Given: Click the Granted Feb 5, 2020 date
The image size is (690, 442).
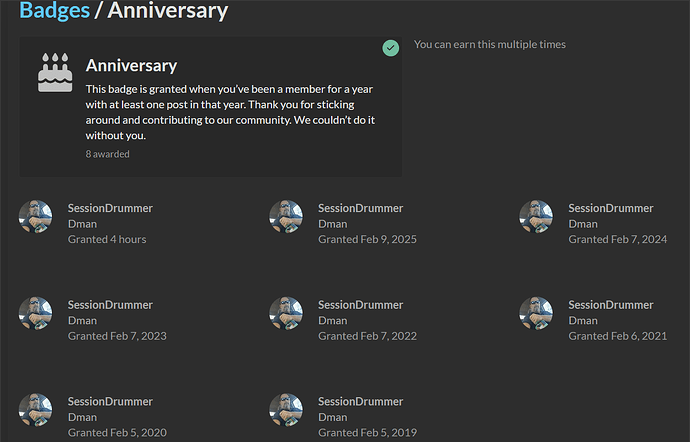Looking at the screenshot, I should (x=117, y=433).
